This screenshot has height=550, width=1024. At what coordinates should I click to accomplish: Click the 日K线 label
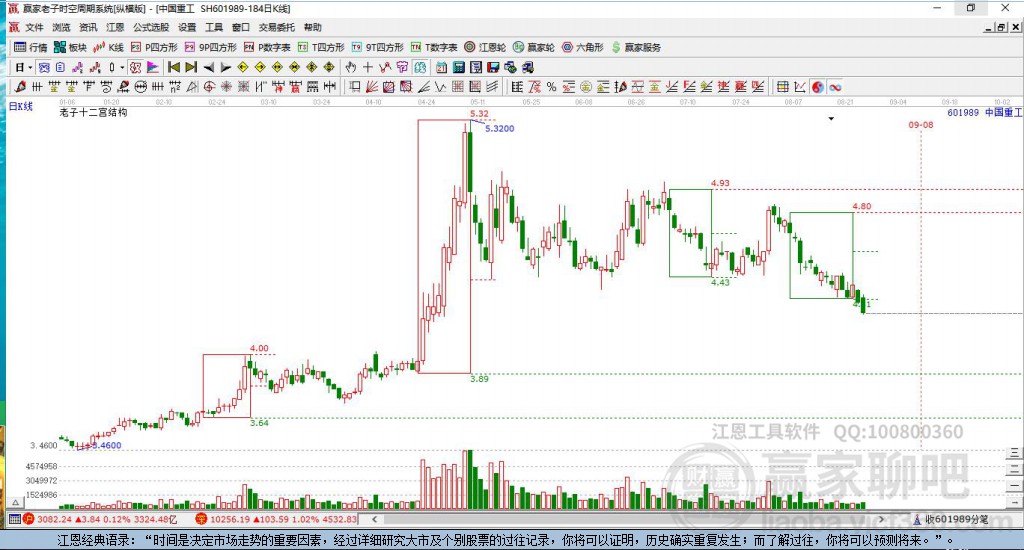(20, 106)
